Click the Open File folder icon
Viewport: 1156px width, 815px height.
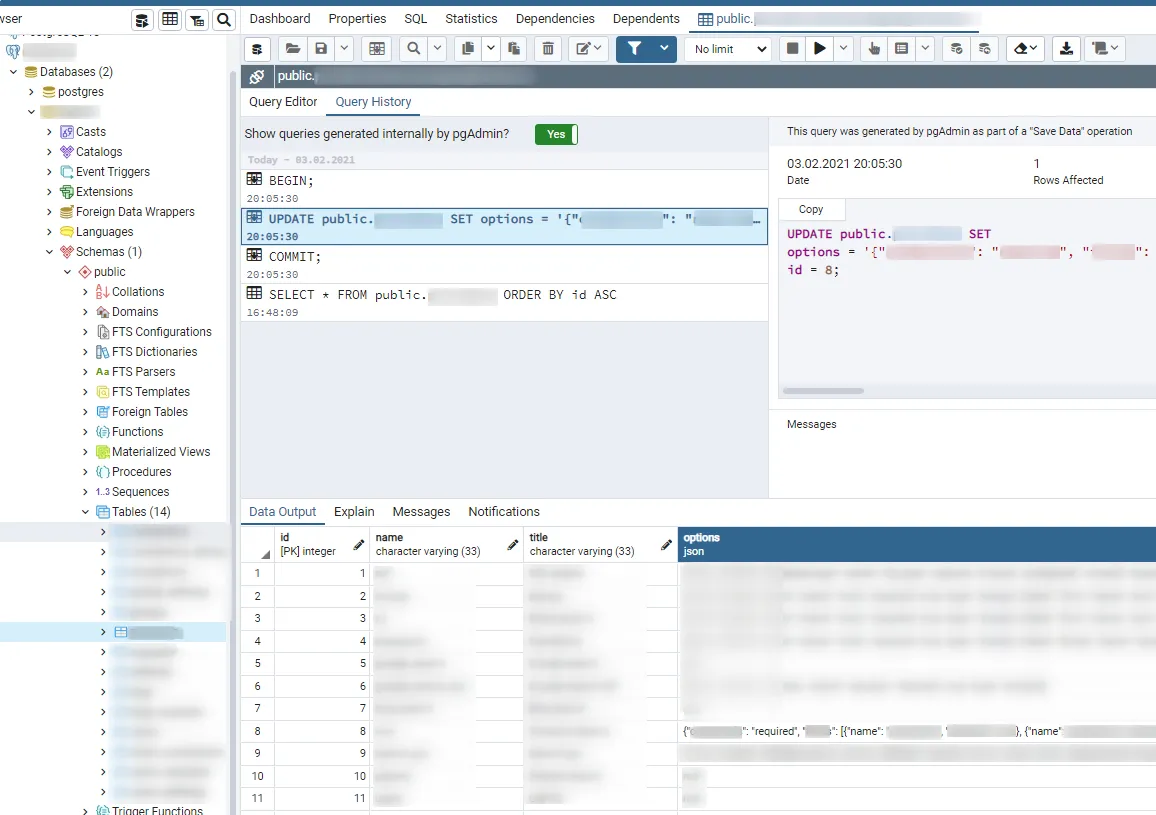[x=293, y=49]
